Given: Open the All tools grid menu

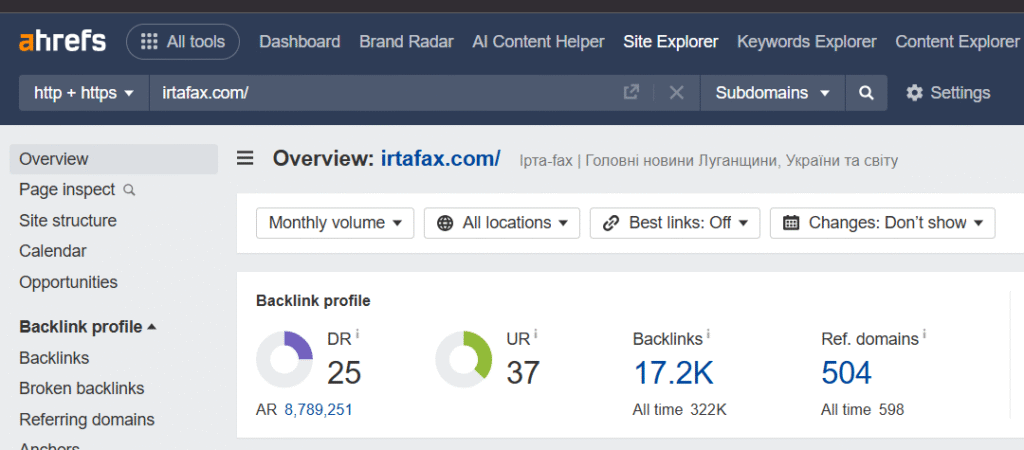Looking at the screenshot, I should click(x=183, y=42).
